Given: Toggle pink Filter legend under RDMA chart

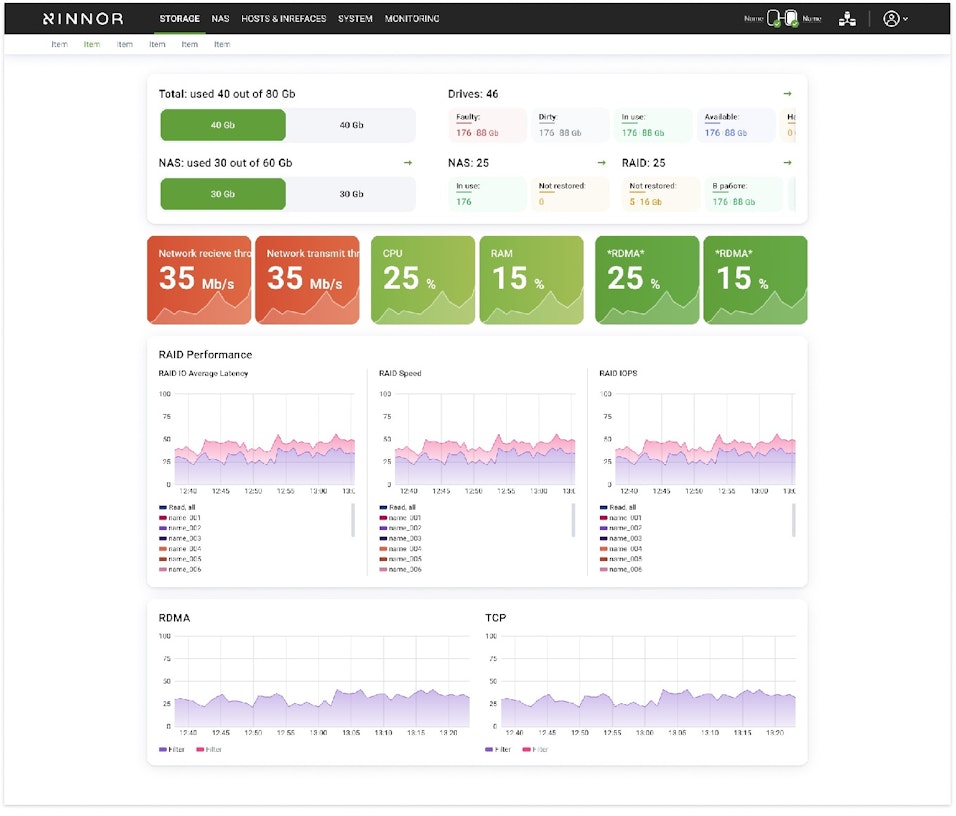Looking at the screenshot, I should pos(212,749).
